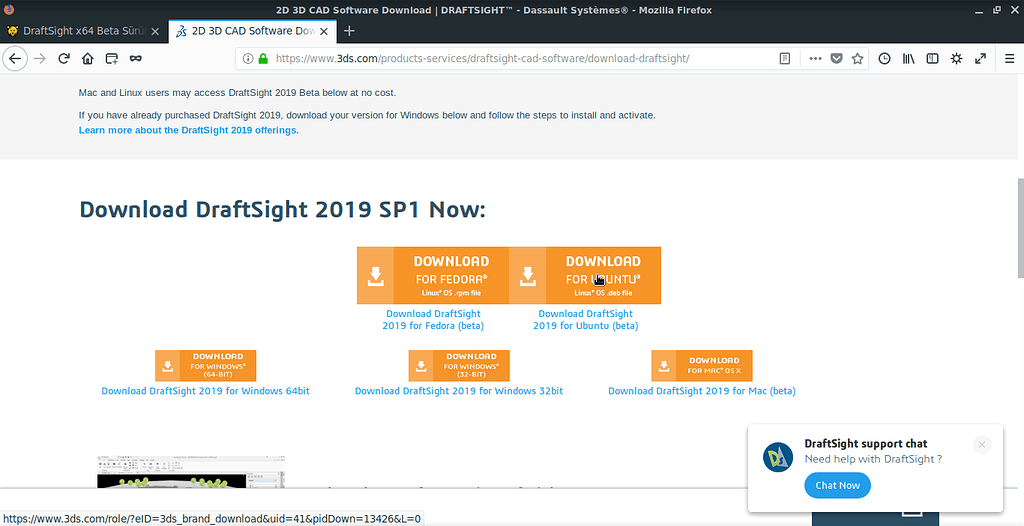Toggle the sidebar view icon
The width and height of the screenshot is (1024, 526).
coord(932,59)
